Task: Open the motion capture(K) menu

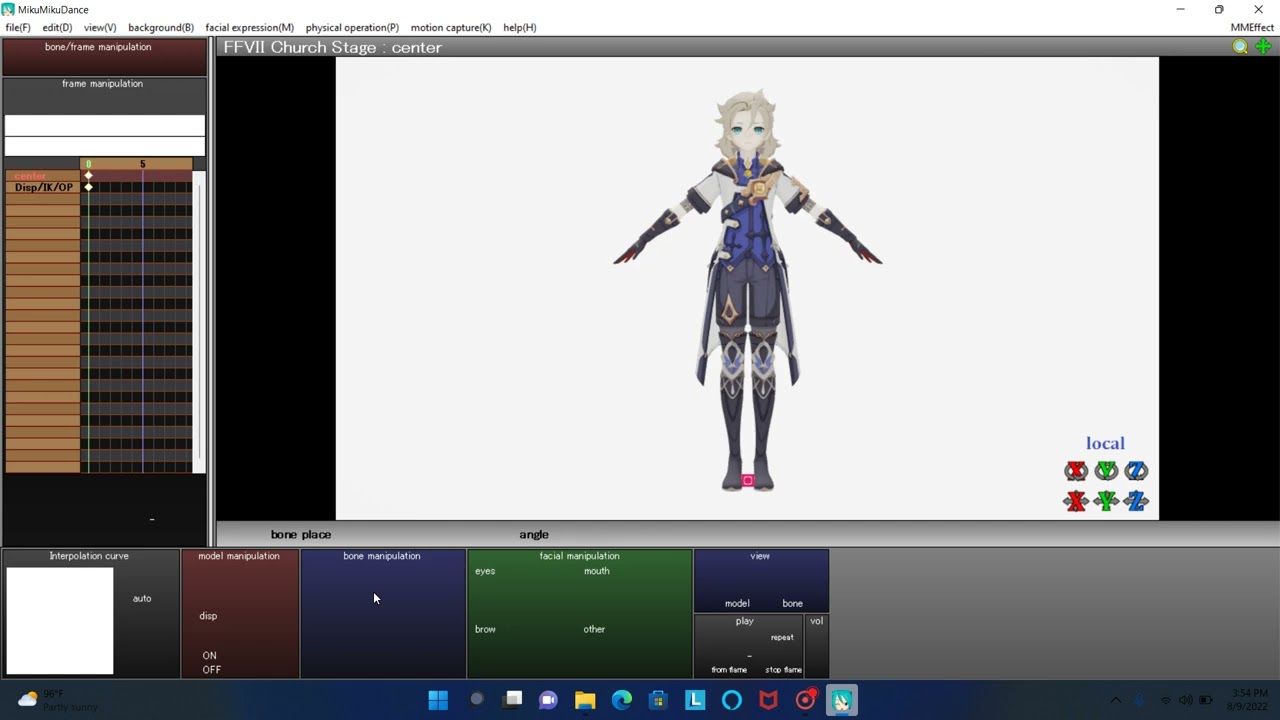Action: point(451,27)
